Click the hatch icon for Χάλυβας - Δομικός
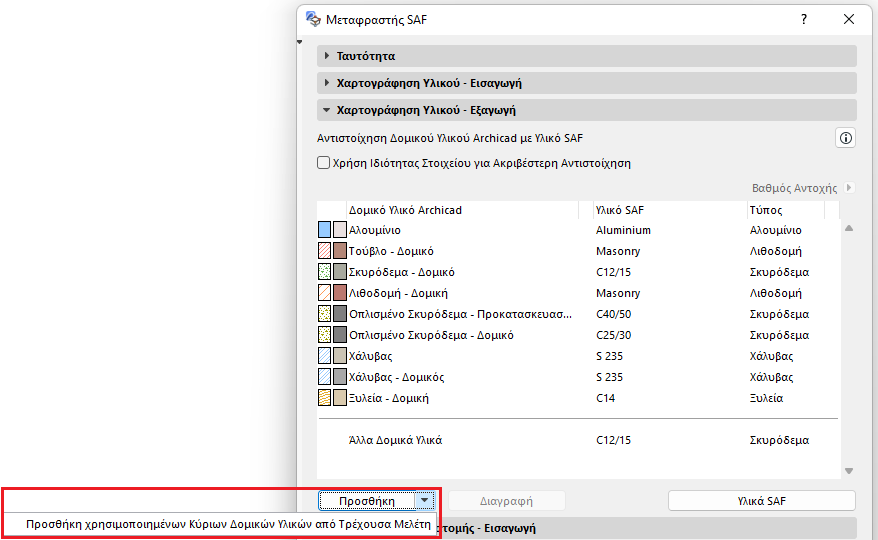878x540 pixels. 324,377
